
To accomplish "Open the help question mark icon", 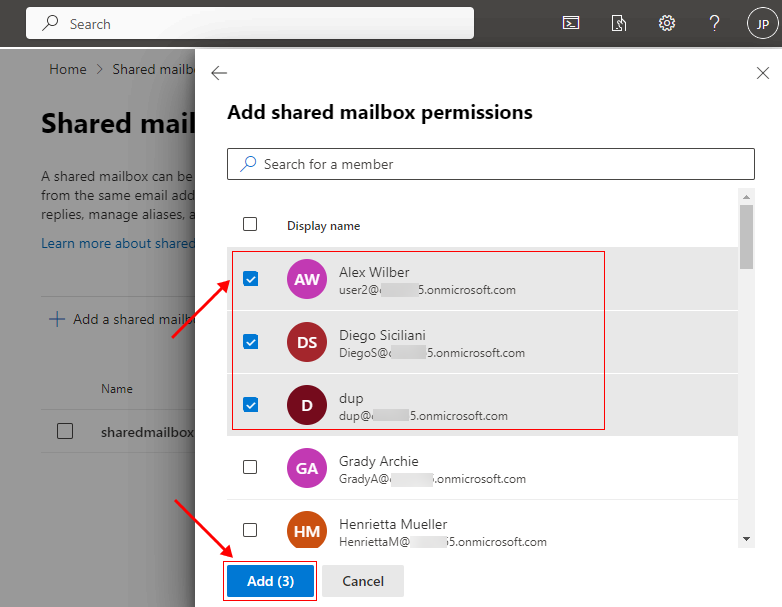I will coord(715,24).
